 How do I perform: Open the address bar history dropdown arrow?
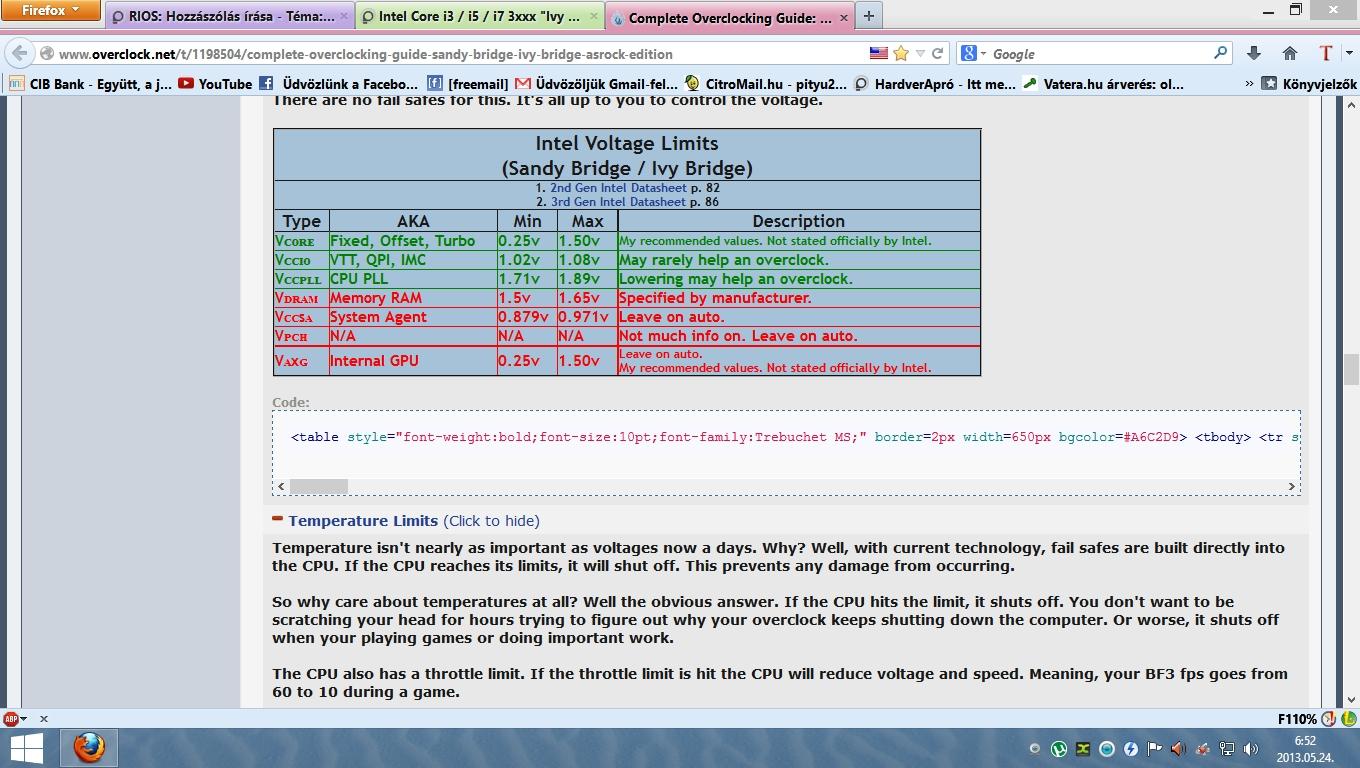(918, 54)
